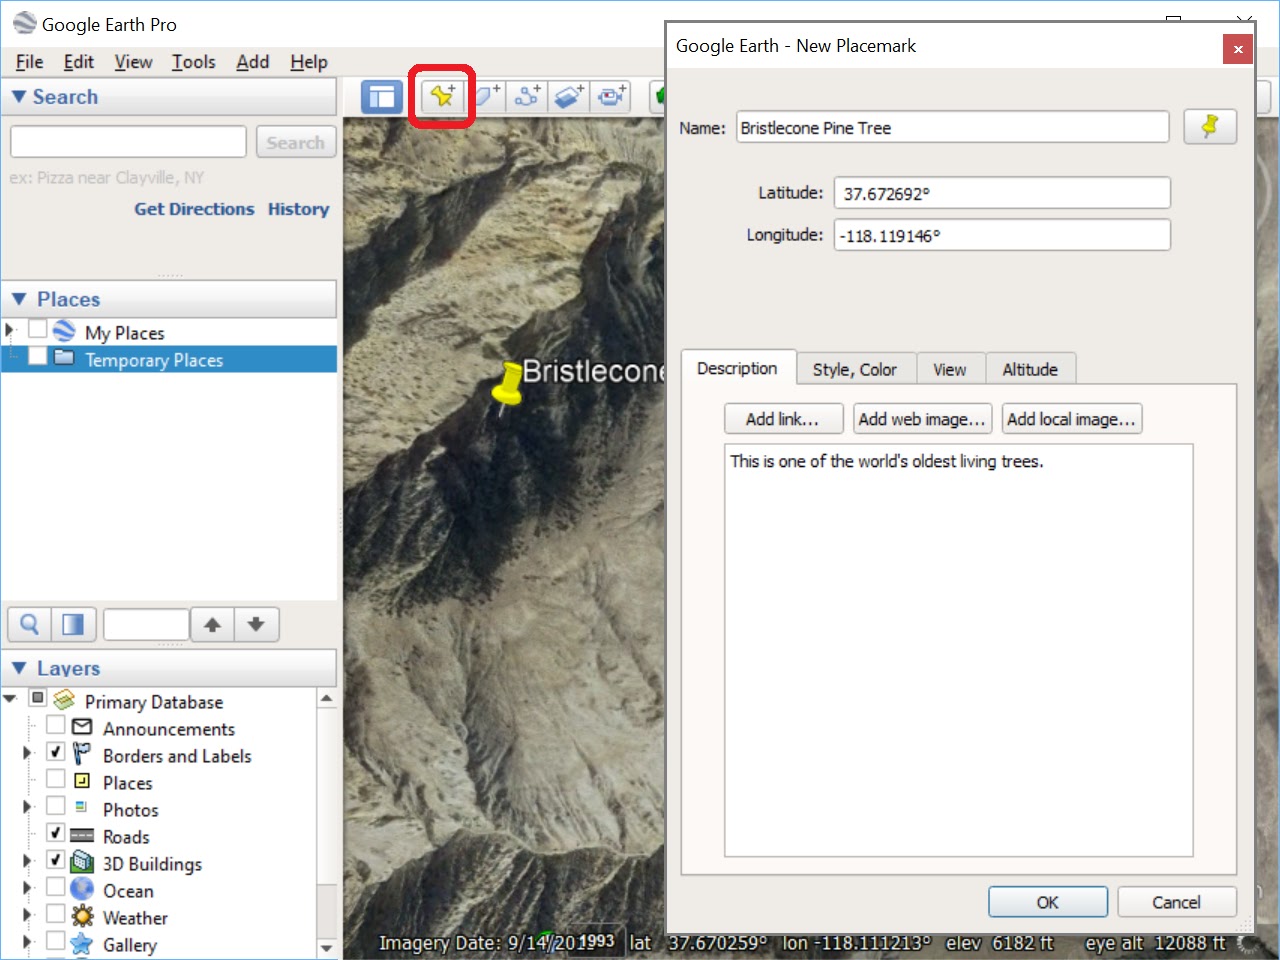
Task: Expand the 3D Buildings node
Action: click(x=27, y=861)
